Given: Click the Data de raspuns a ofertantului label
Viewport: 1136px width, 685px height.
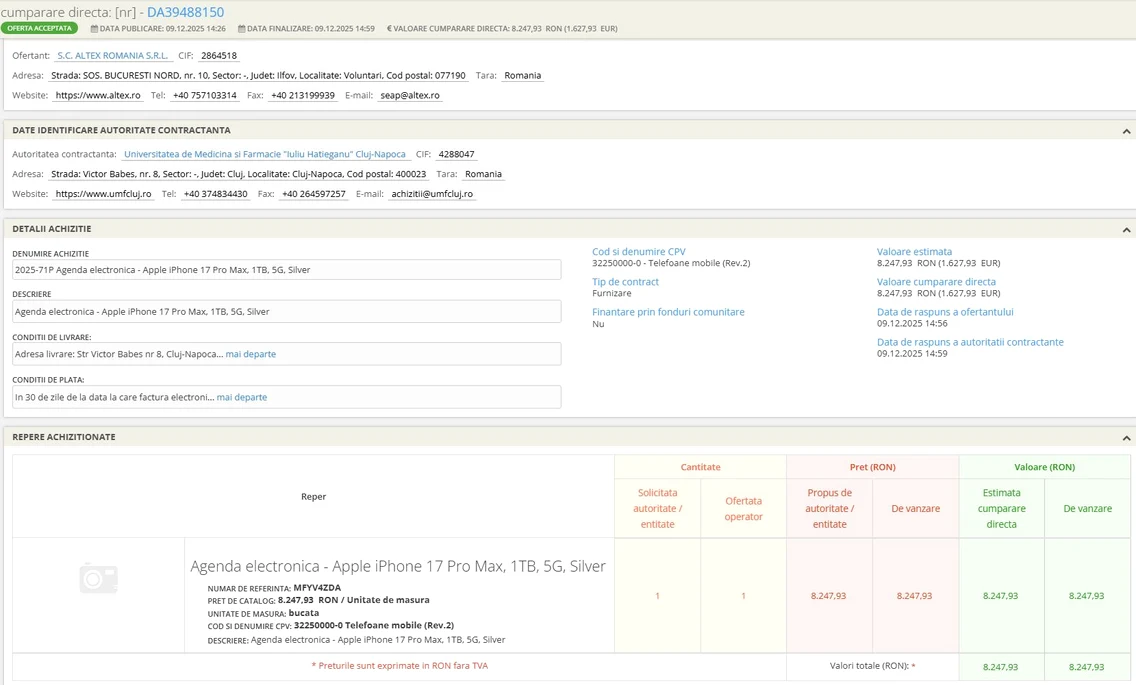Looking at the screenshot, I should (945, 312).
